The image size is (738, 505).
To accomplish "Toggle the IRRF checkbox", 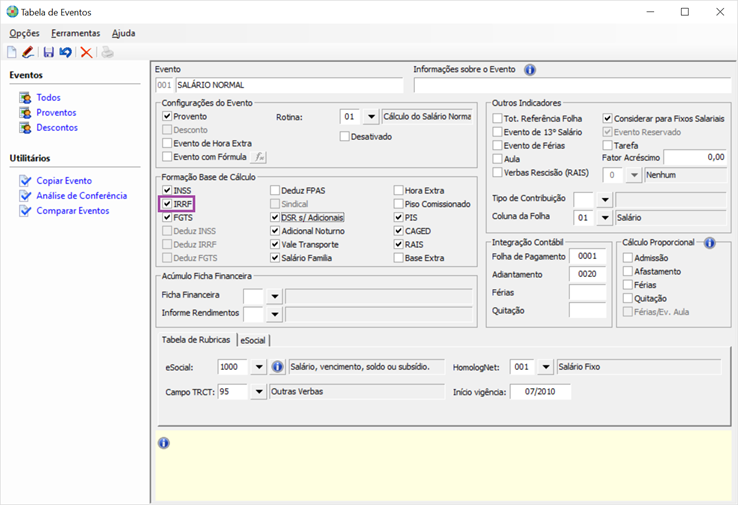I will tap(167, 204).
